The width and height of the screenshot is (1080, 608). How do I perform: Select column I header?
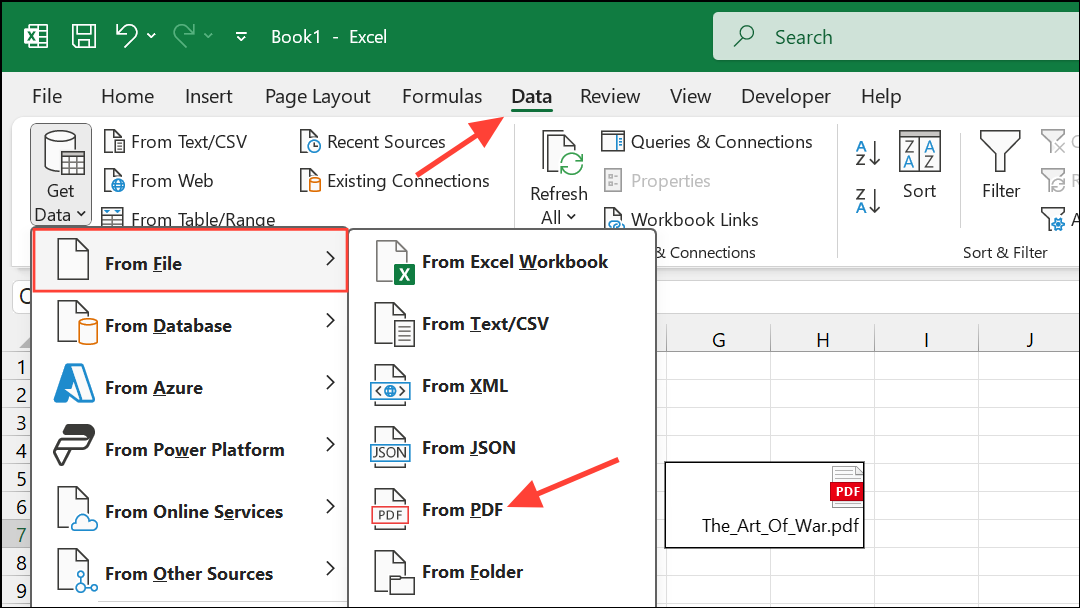click(926, 339)
